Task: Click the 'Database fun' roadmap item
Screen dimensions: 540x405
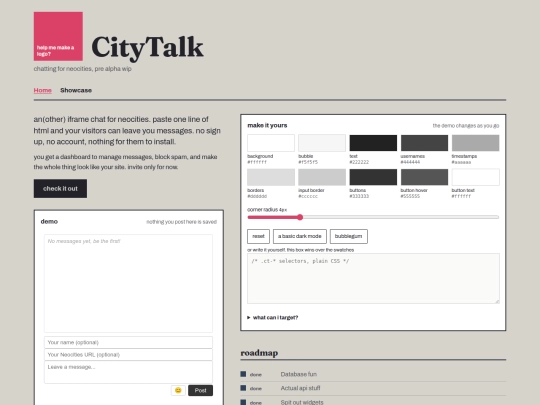Action: pos(299,374)
